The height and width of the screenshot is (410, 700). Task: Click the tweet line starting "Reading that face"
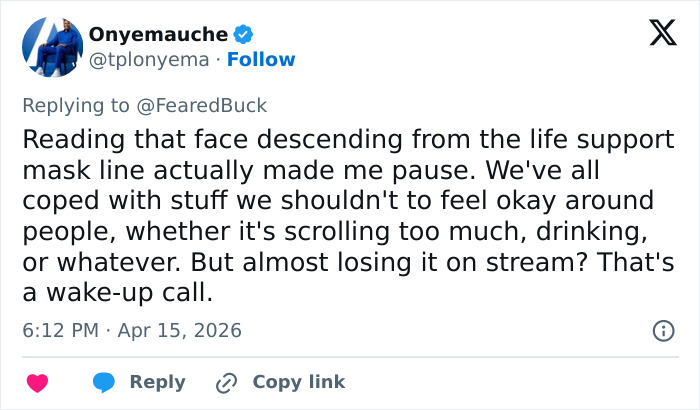(338, 137)
